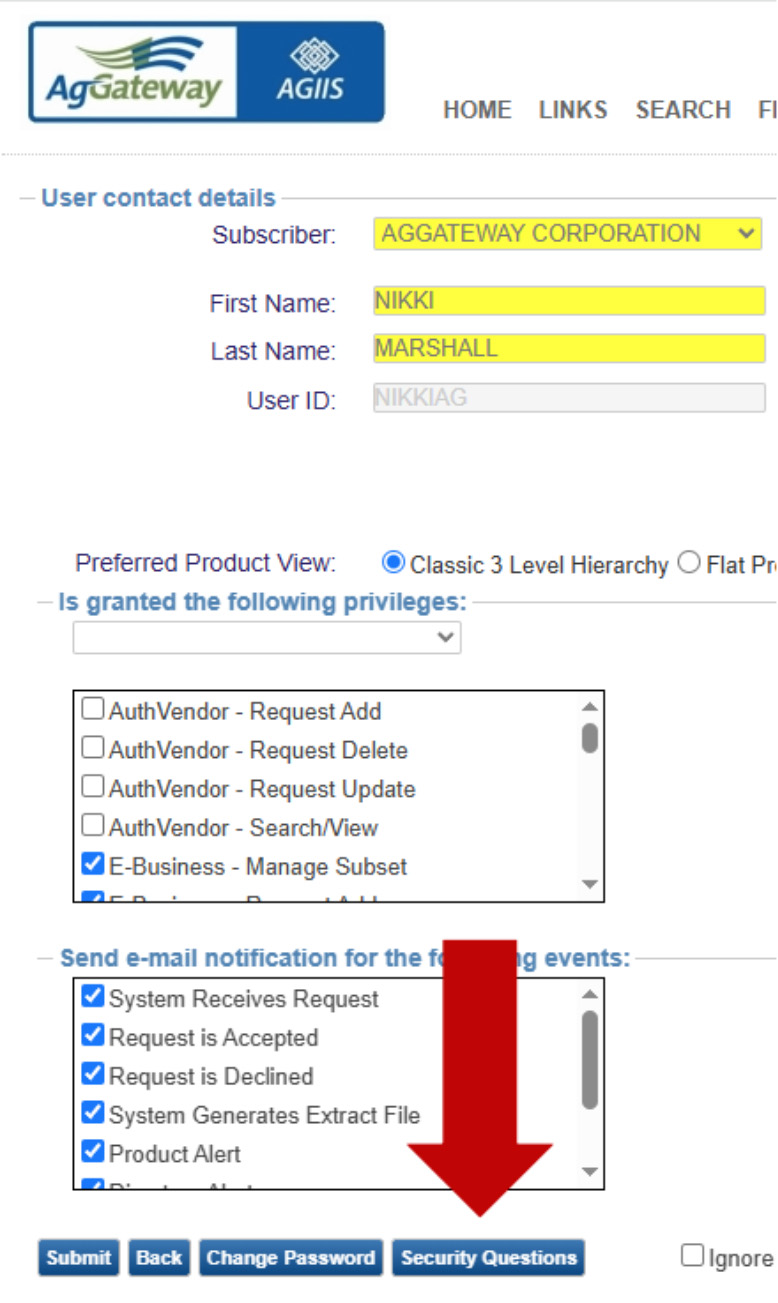Open the SEARCH menu item
Viewport: 778px width, 1303px height.
(x=683, y=110)
